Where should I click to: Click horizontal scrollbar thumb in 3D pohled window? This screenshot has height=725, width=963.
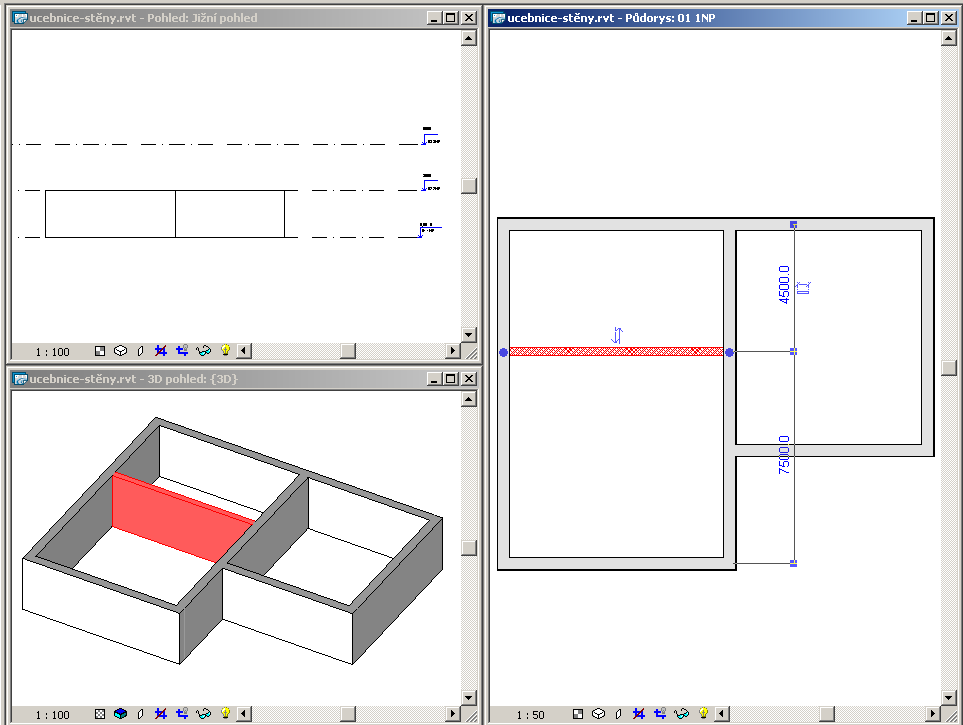(348, 714)
